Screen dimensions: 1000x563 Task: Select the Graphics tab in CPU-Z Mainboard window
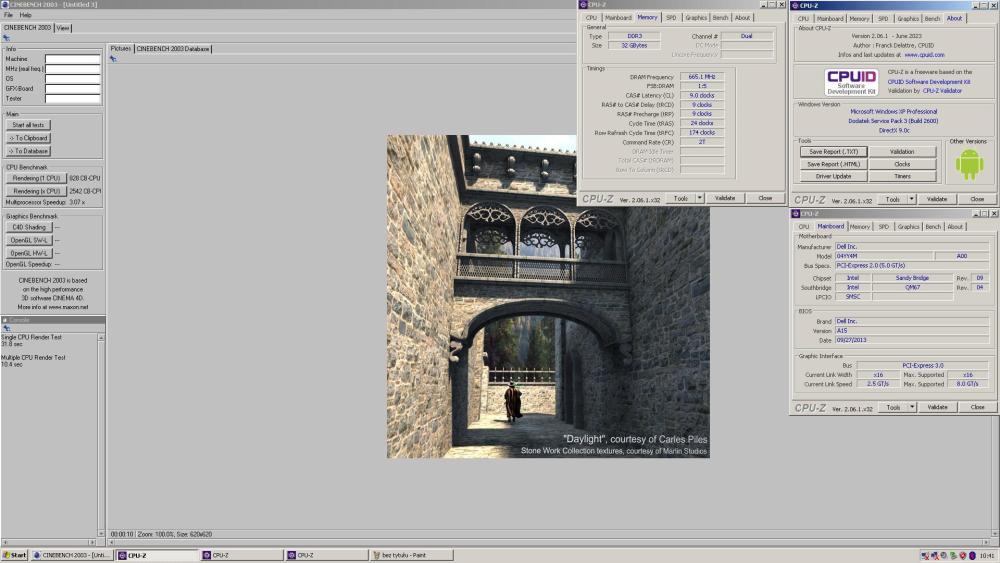coord(908,226)
